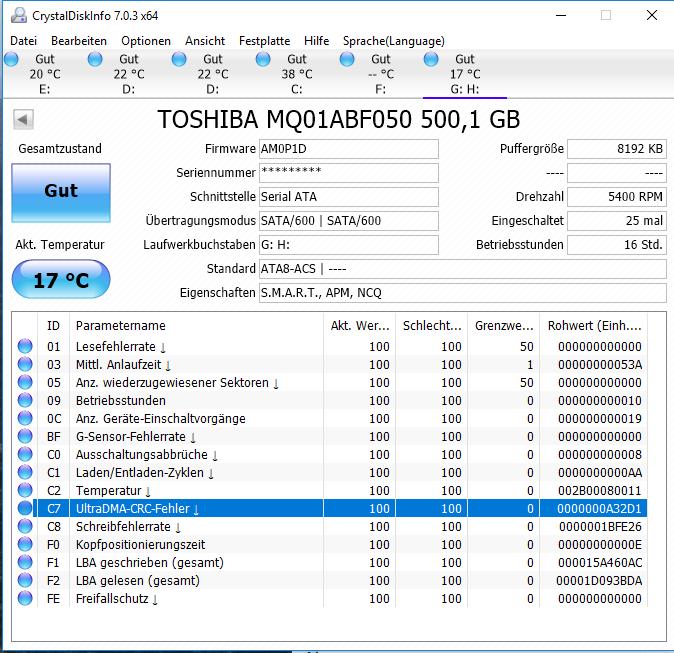674x653 pixels.
Task: Click the Übertragungsmodus field SATA/600
Action: tap(349, 221)
